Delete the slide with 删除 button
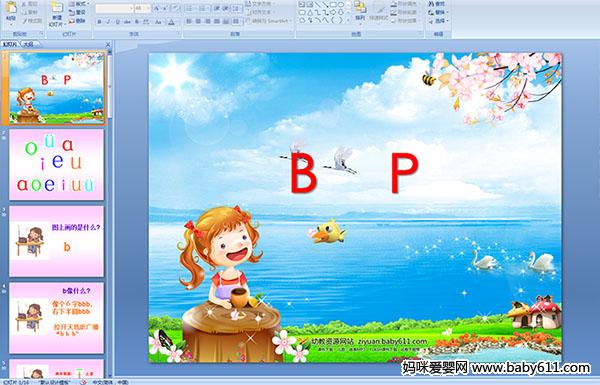This screenshot has height=385, width=600. click(78, 21)
